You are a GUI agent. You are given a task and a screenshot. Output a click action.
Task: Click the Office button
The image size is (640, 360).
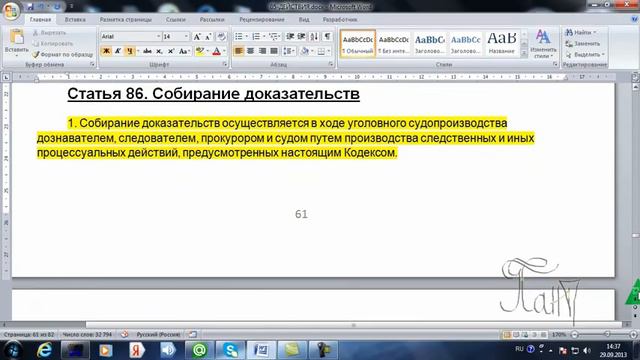[x=11, y=10]
